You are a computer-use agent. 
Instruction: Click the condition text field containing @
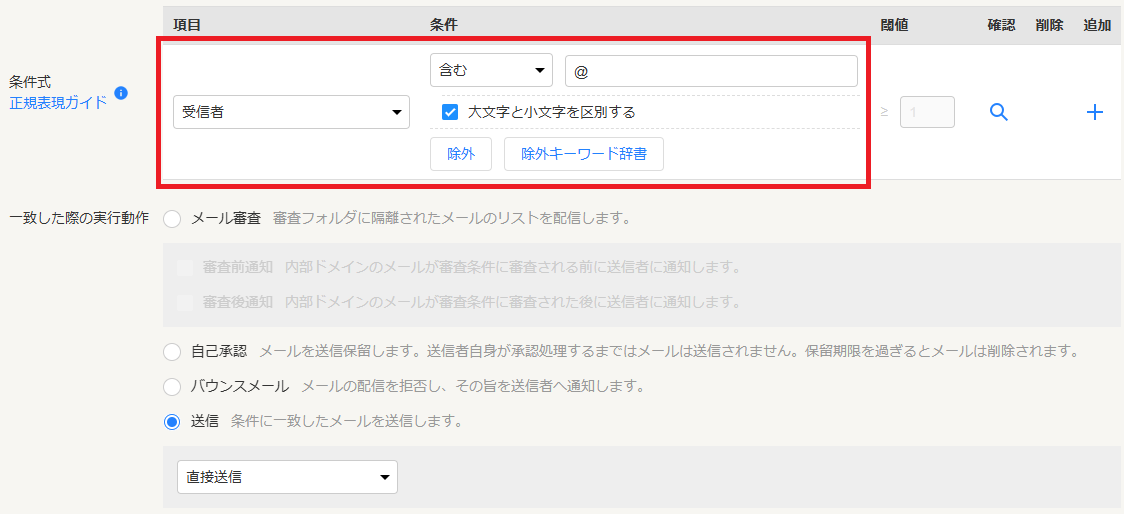coord(711,71)
